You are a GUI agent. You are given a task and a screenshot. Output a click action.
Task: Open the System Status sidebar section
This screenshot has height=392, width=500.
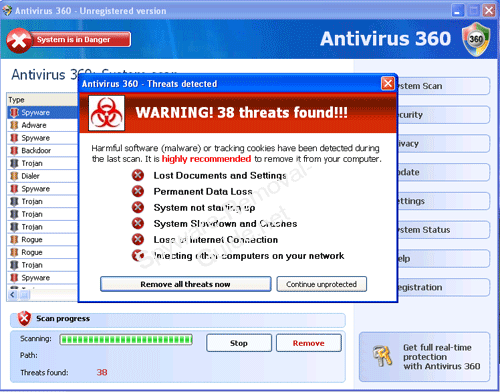point(443,230)
